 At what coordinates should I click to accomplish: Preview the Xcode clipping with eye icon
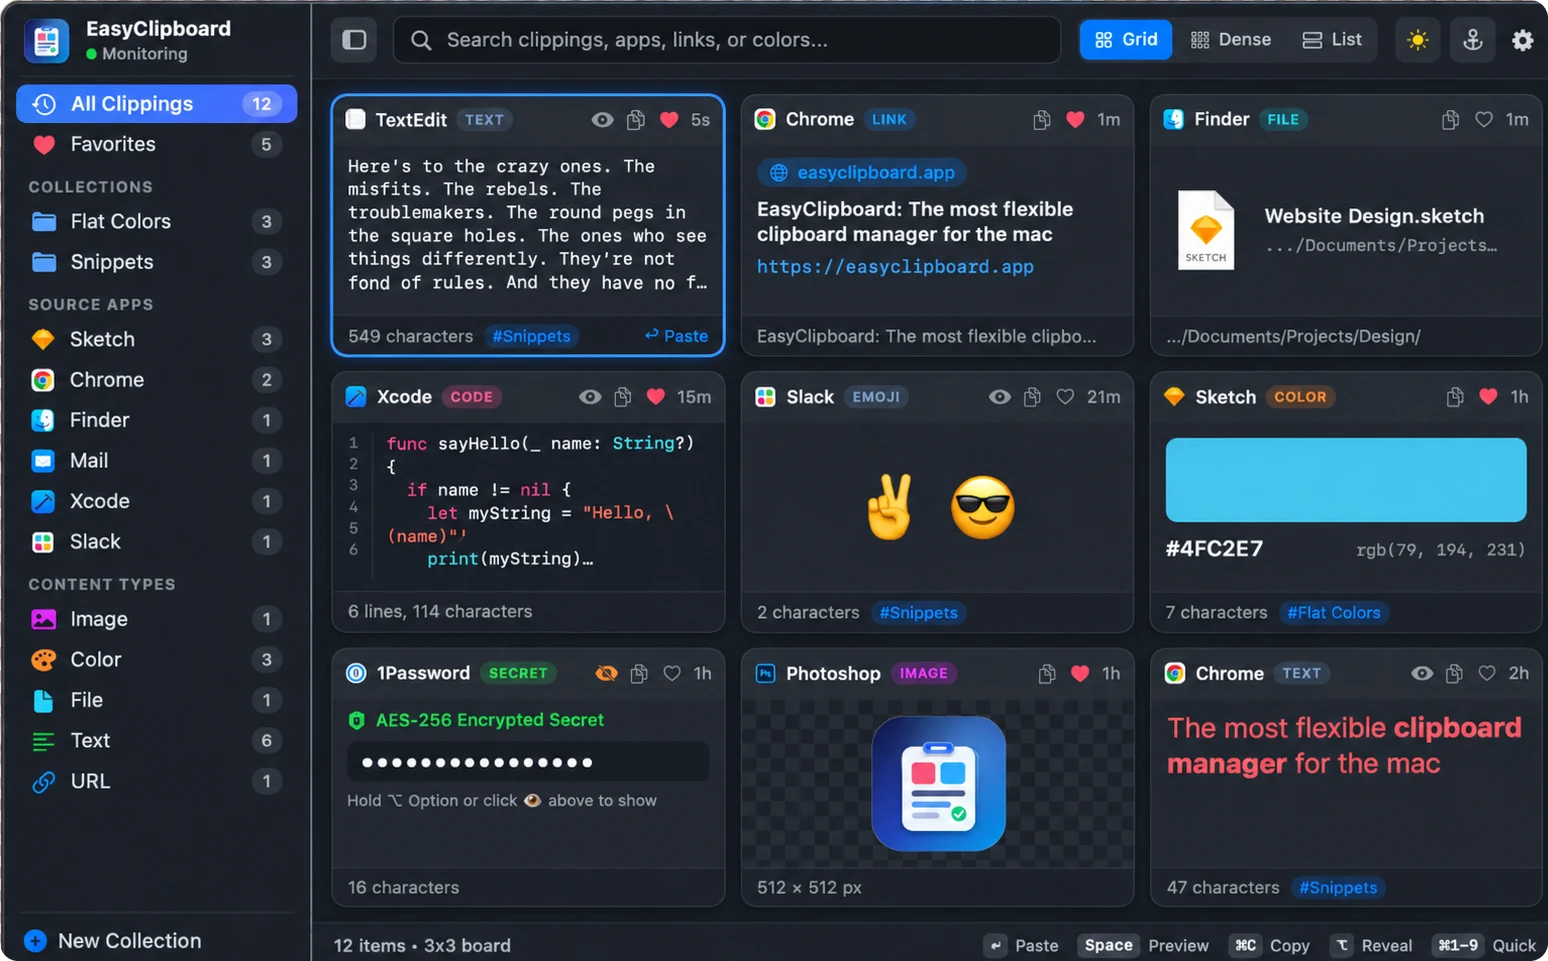click(x=590, y=397)
